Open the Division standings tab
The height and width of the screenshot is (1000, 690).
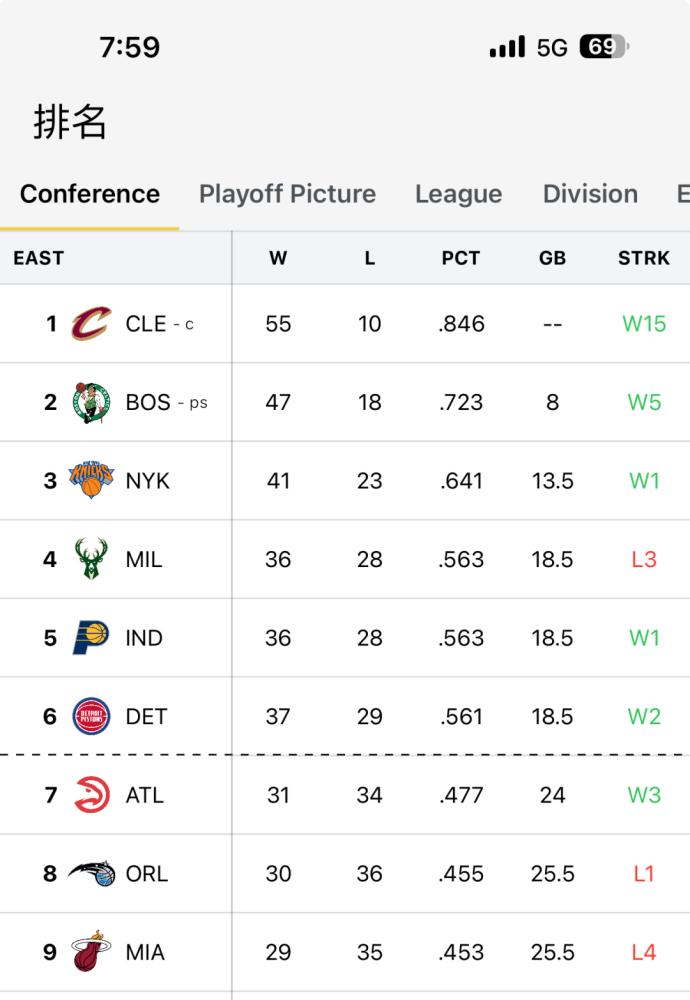click(591, 194)
